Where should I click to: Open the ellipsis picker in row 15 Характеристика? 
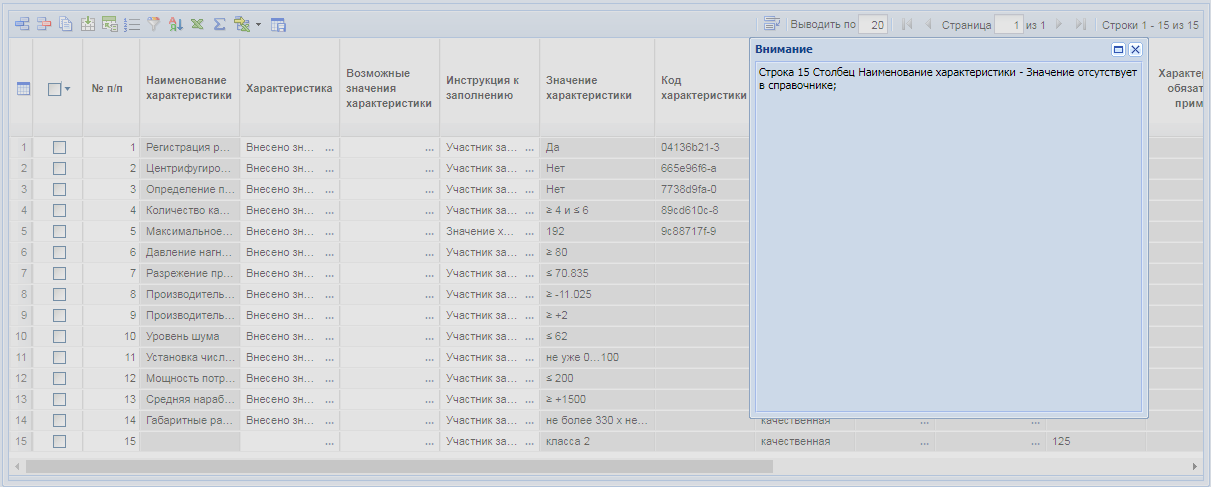click(329, 441)
